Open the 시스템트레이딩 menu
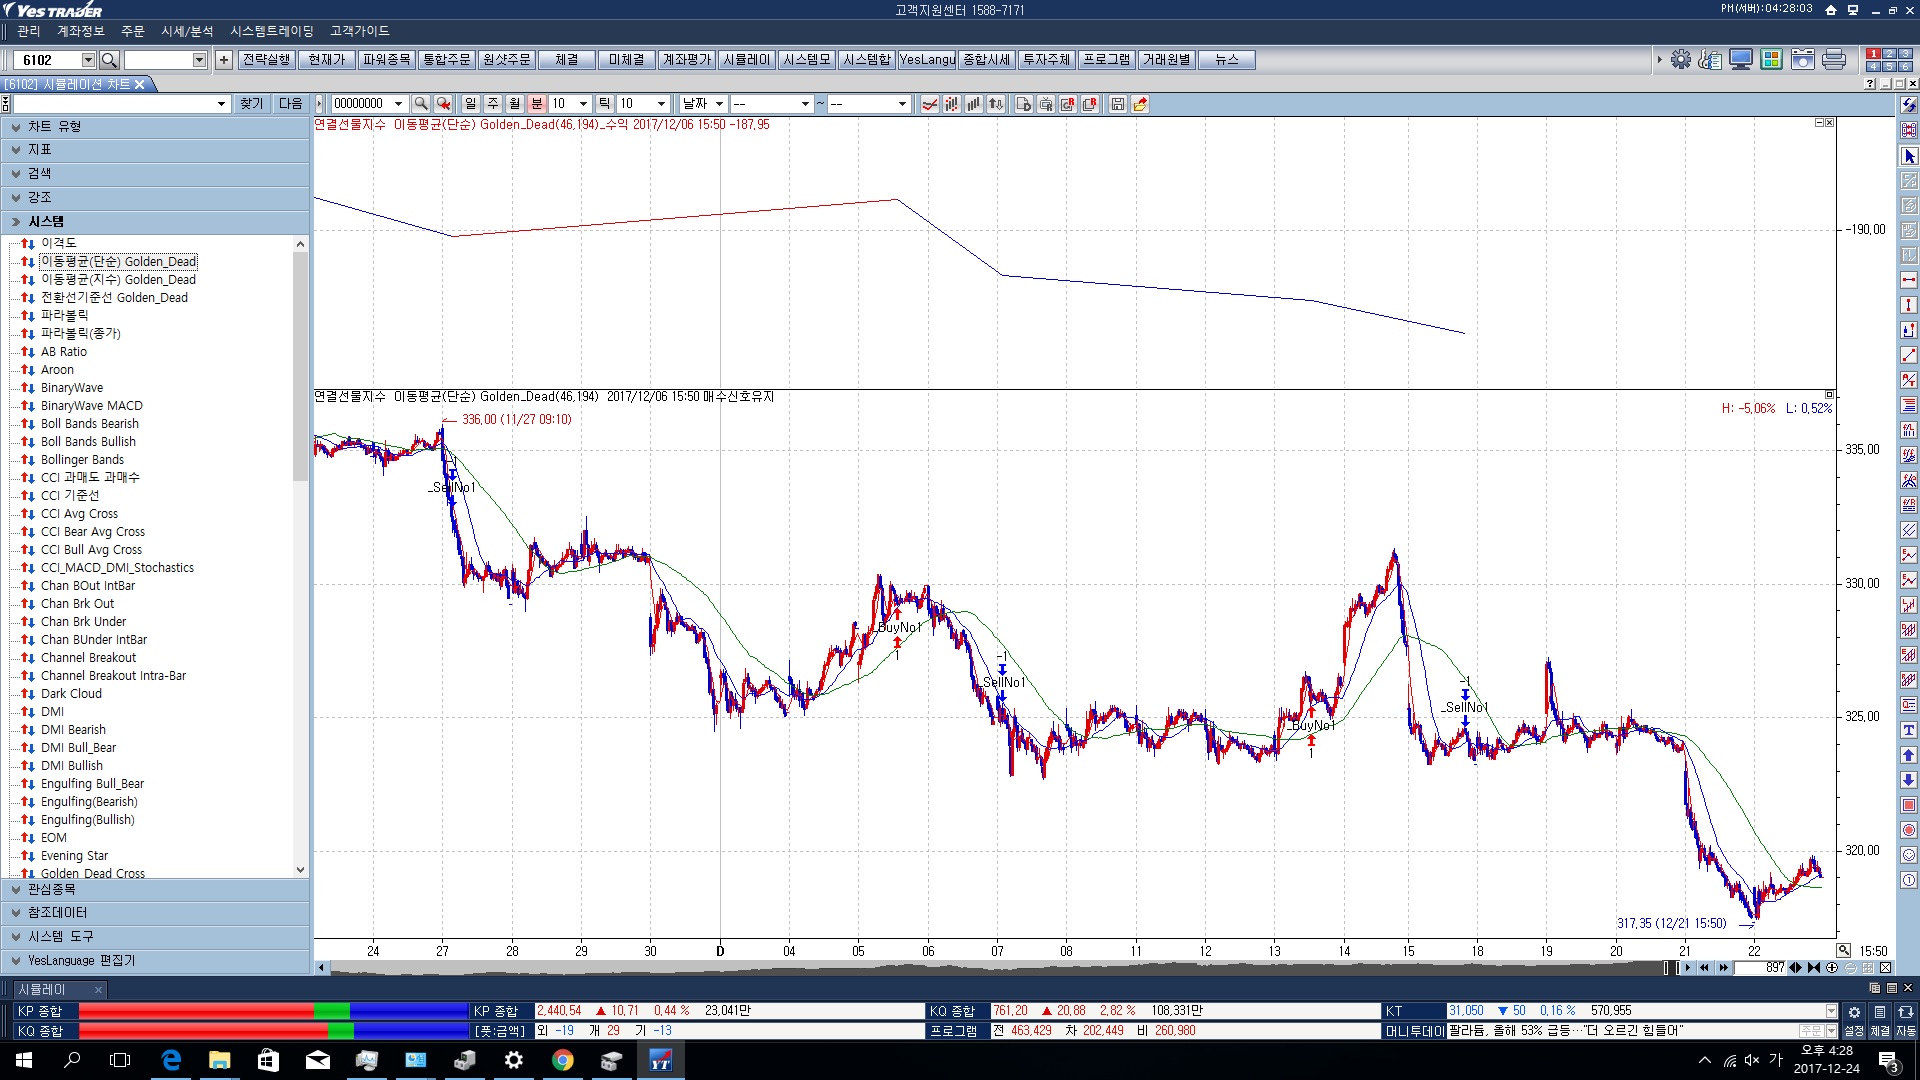The height and width of the screenshot is (1080, 1920). [x=271, y=31]
